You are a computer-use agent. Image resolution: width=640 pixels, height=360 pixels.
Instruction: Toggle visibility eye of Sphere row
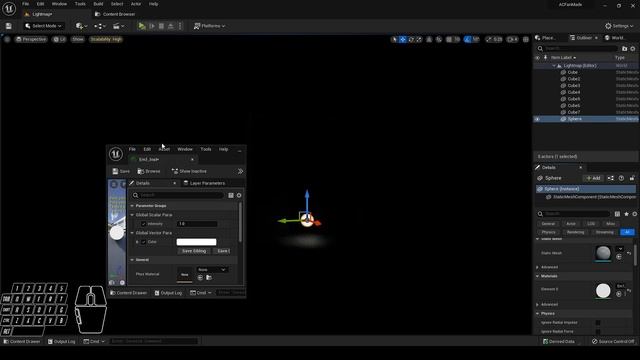(538, 119)
